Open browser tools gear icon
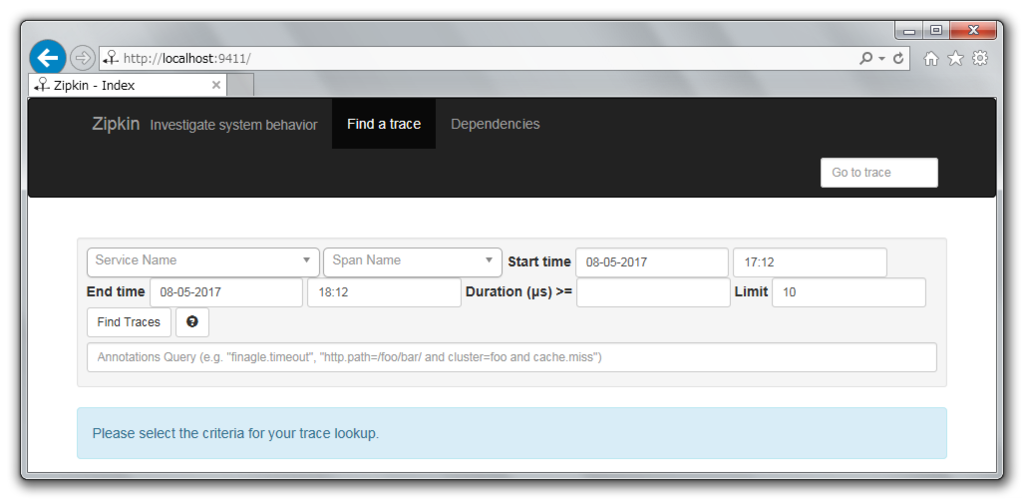 point(980,59)
